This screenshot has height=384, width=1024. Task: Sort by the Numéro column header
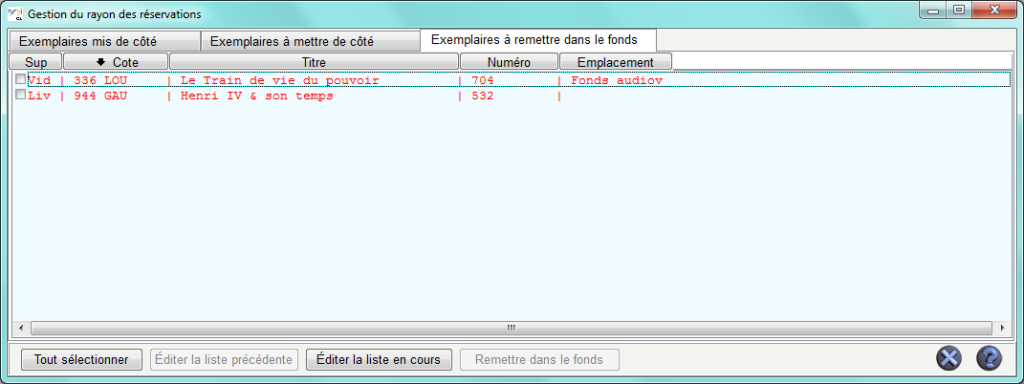point(509,61)
